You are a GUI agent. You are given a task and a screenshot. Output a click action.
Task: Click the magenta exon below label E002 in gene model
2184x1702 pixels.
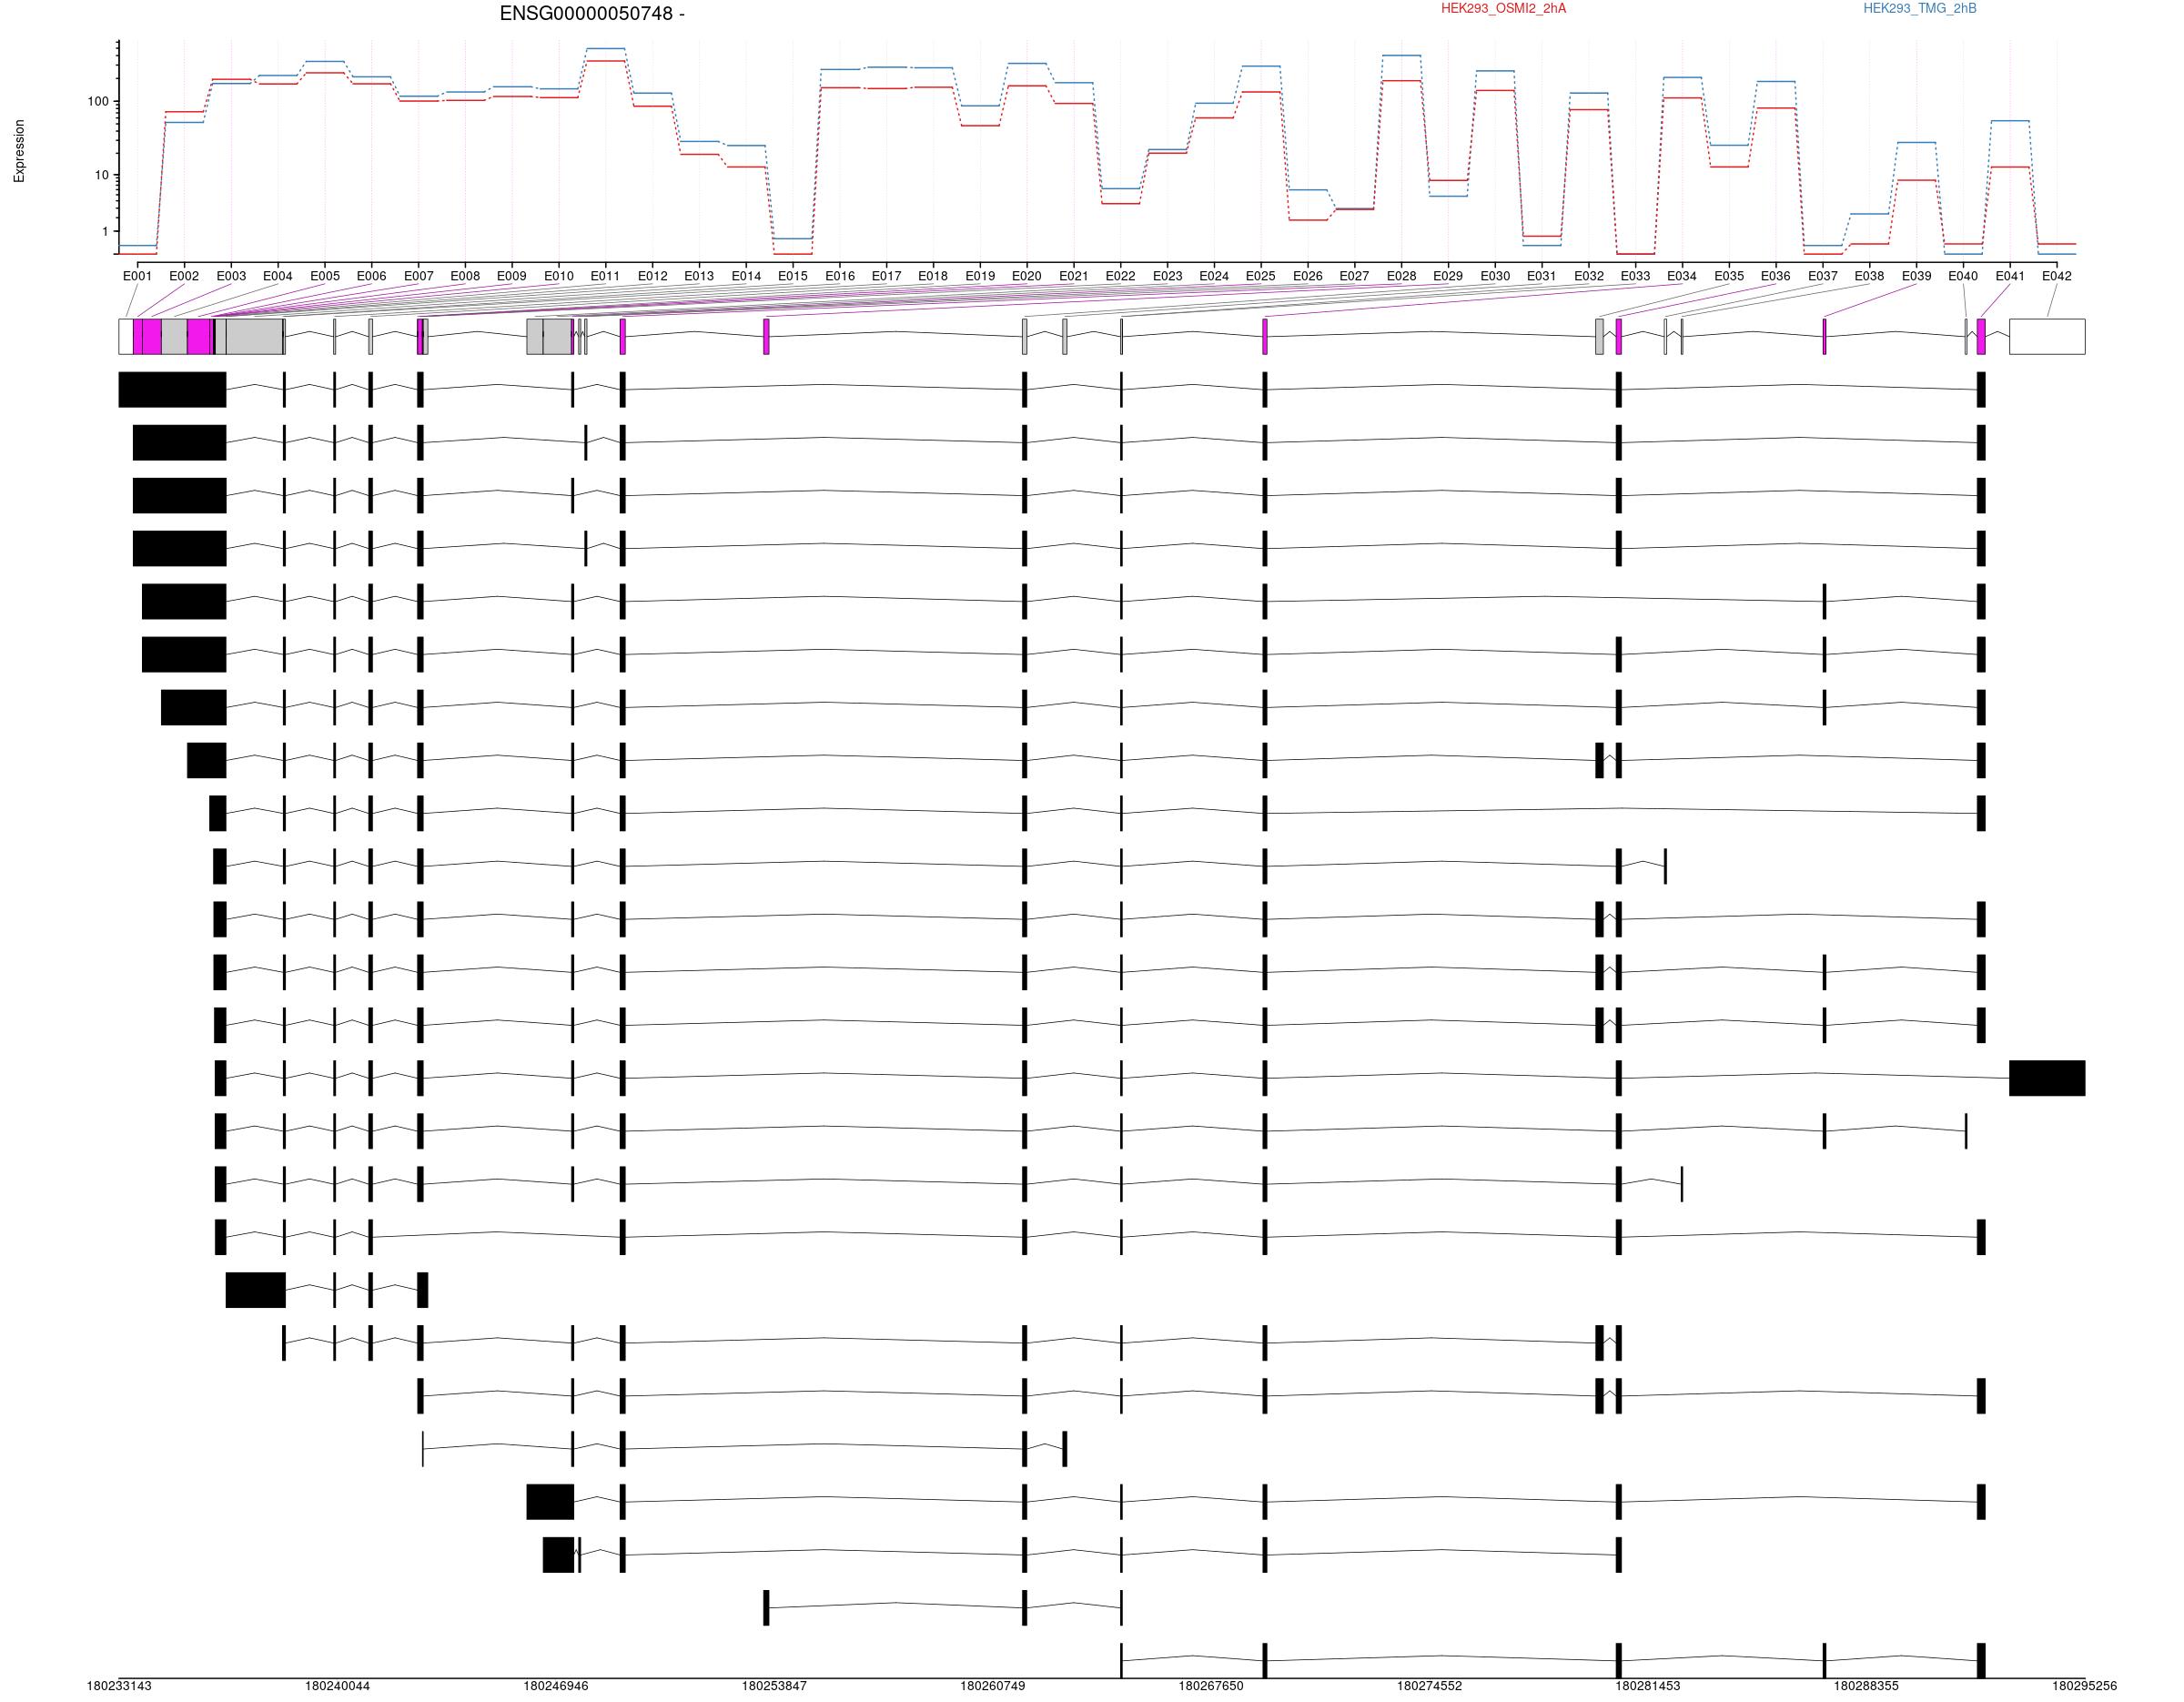point(138,336)
